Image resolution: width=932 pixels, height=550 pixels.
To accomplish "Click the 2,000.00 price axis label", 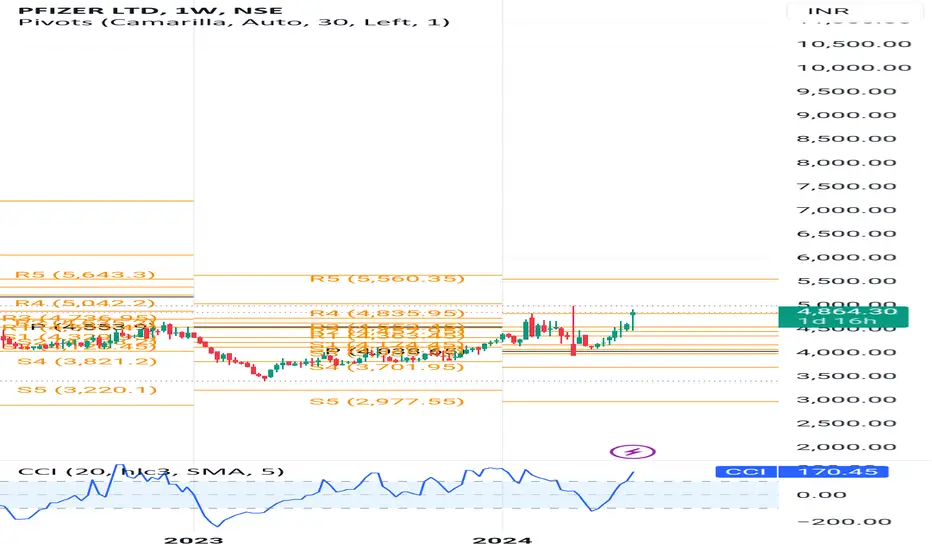I will click(846, 447).
